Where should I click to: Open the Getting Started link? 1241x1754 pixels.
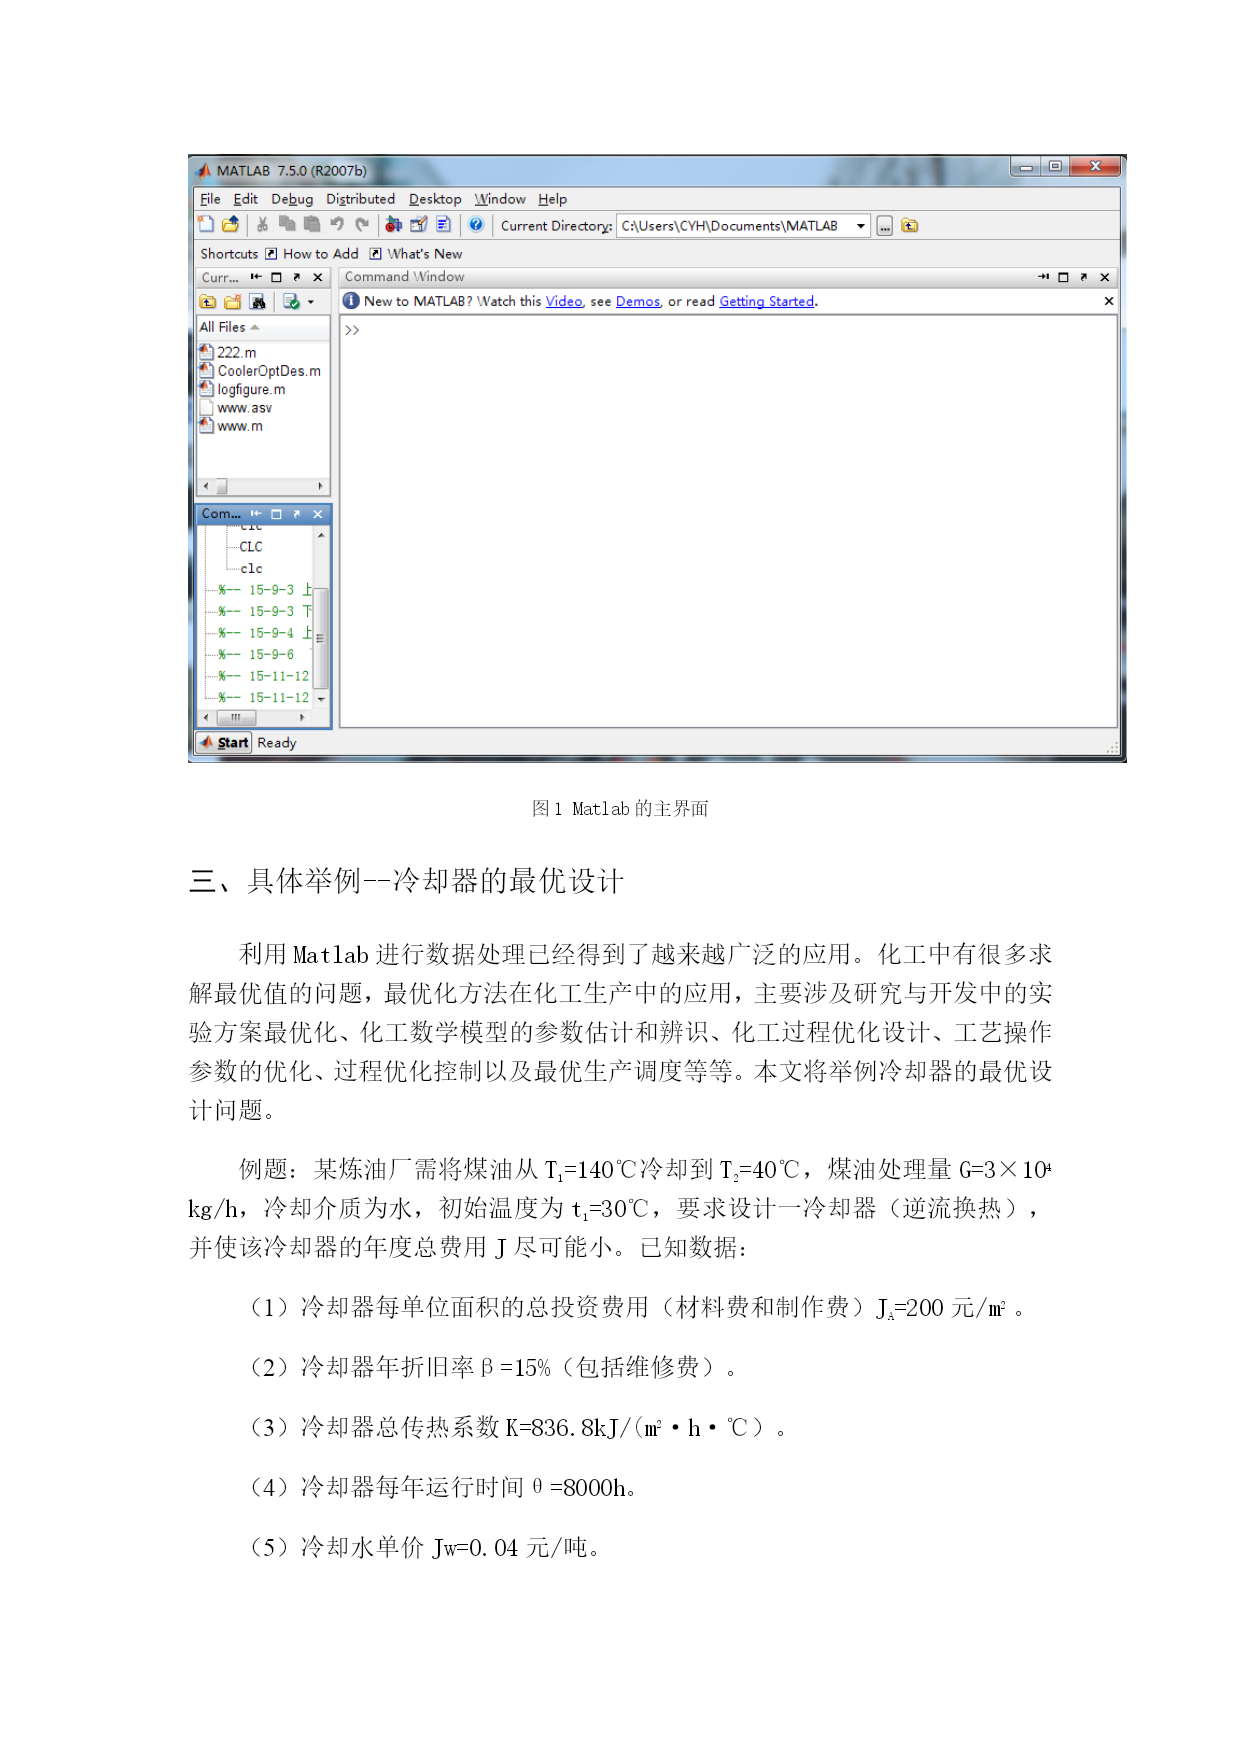pyautogui.click(x=767, y=301)
